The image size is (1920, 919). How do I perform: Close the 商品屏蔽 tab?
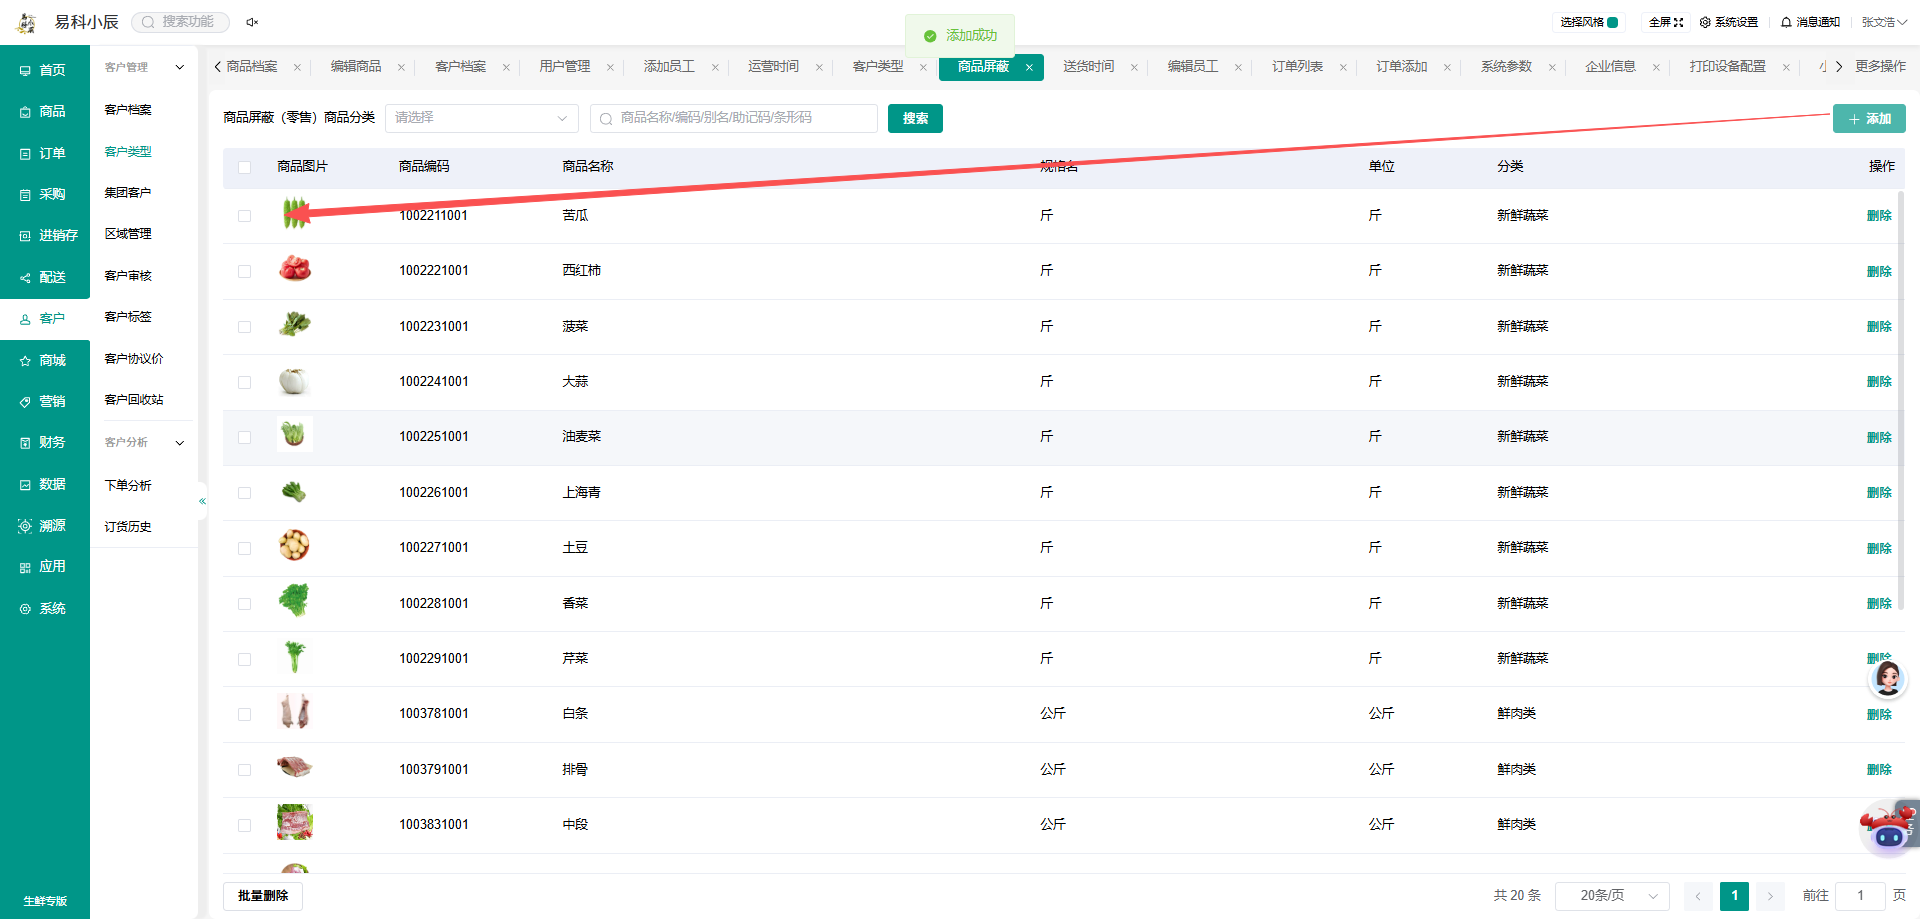1029,67
